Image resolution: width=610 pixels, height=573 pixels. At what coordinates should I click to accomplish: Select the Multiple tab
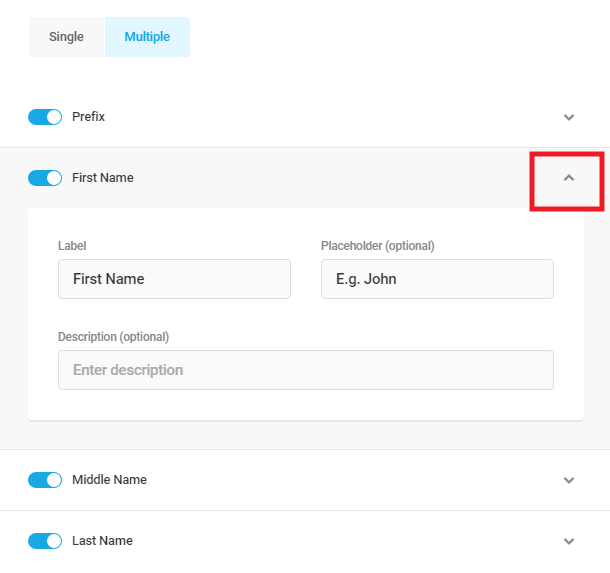(x=147, y=37)
